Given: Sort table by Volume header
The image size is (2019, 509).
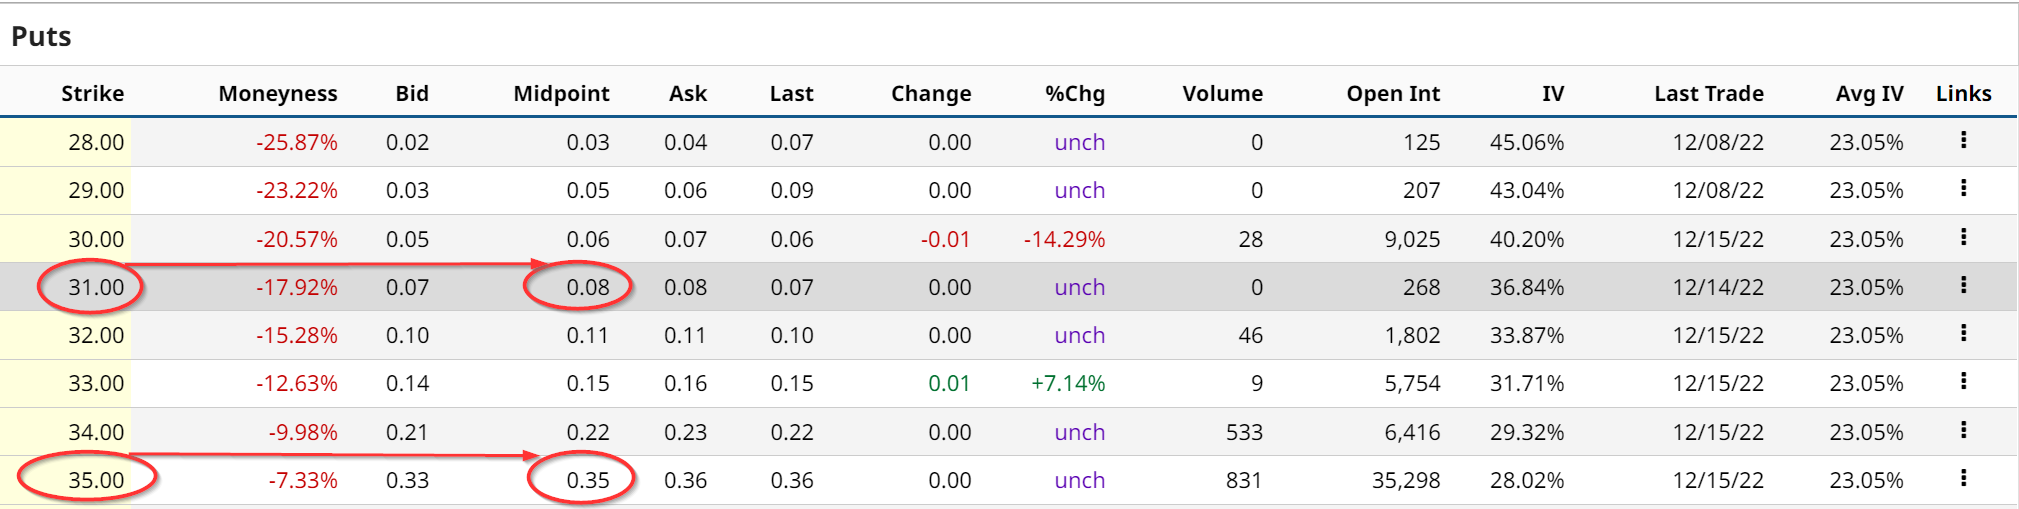Looking at the screenshot, I should [x=1222, y=94].
